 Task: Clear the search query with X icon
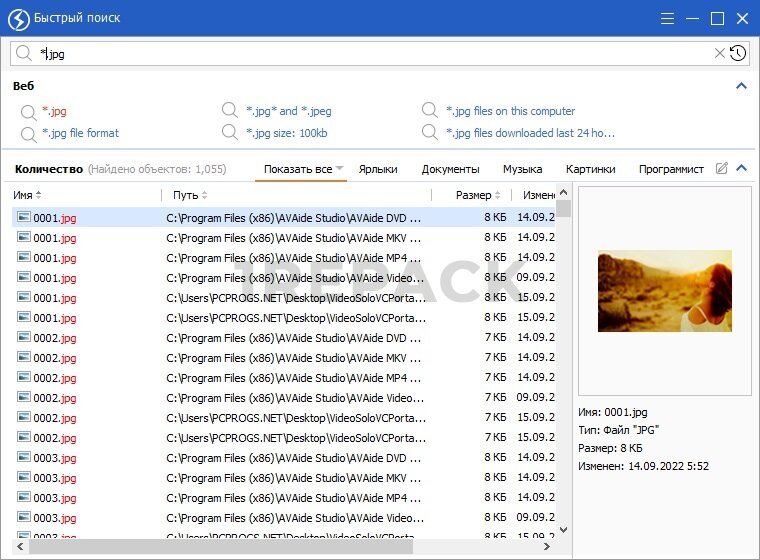pyautogui.click(x=719, y=54)
